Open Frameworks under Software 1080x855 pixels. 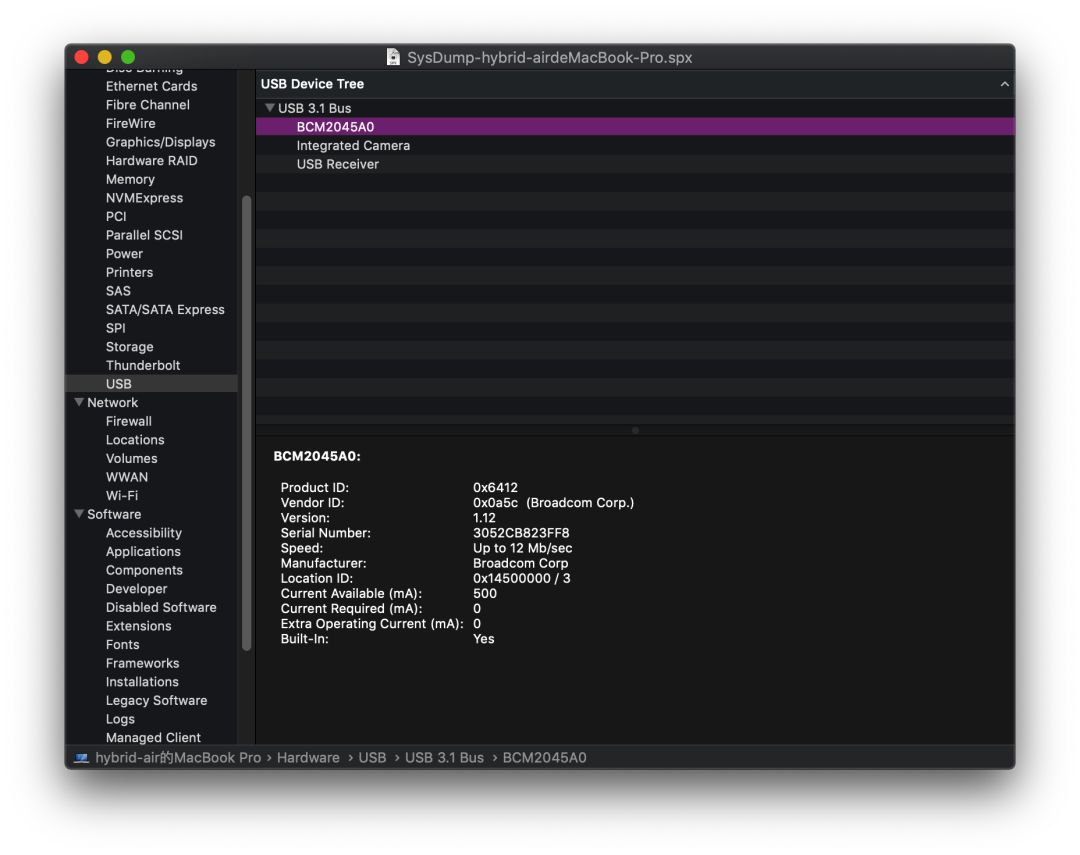(143, 663)
